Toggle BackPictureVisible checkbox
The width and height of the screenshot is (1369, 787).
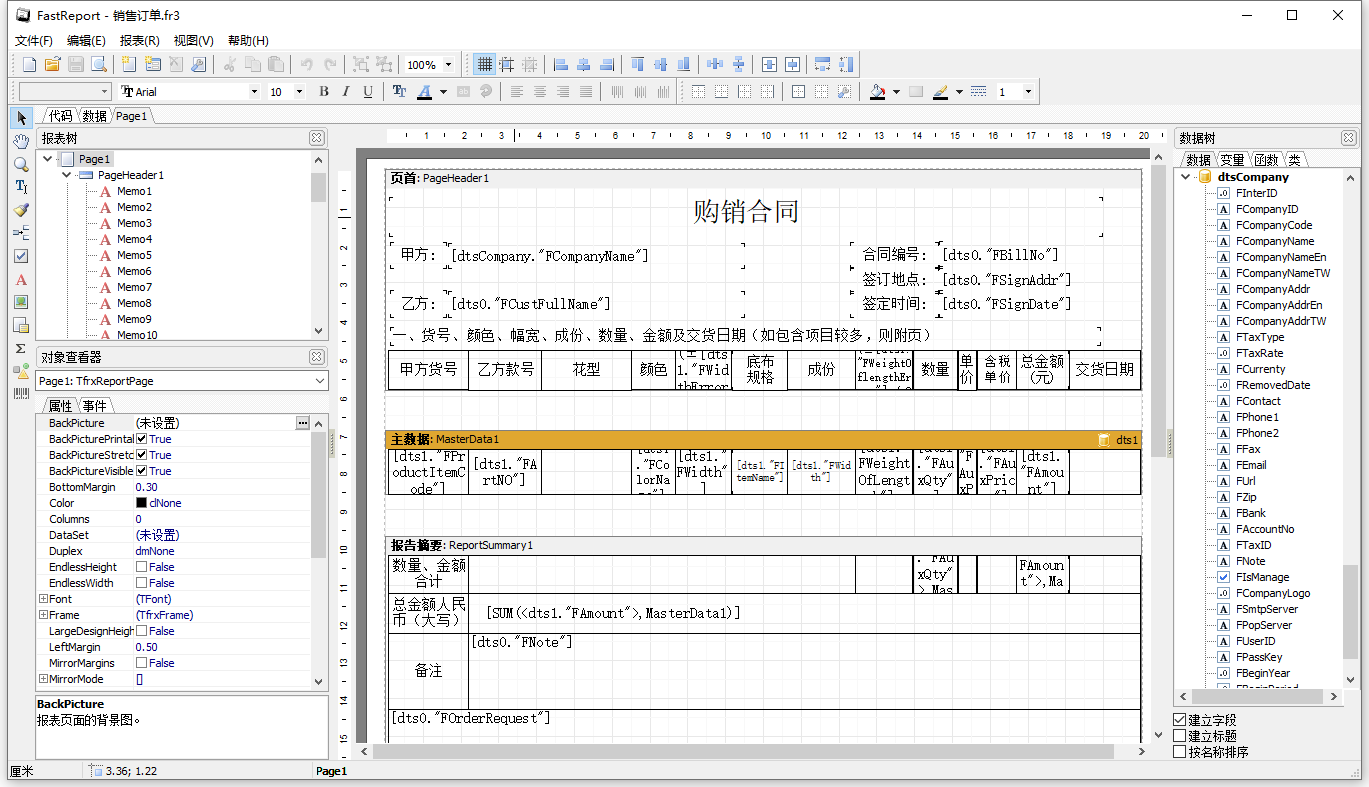coord(142,471)
